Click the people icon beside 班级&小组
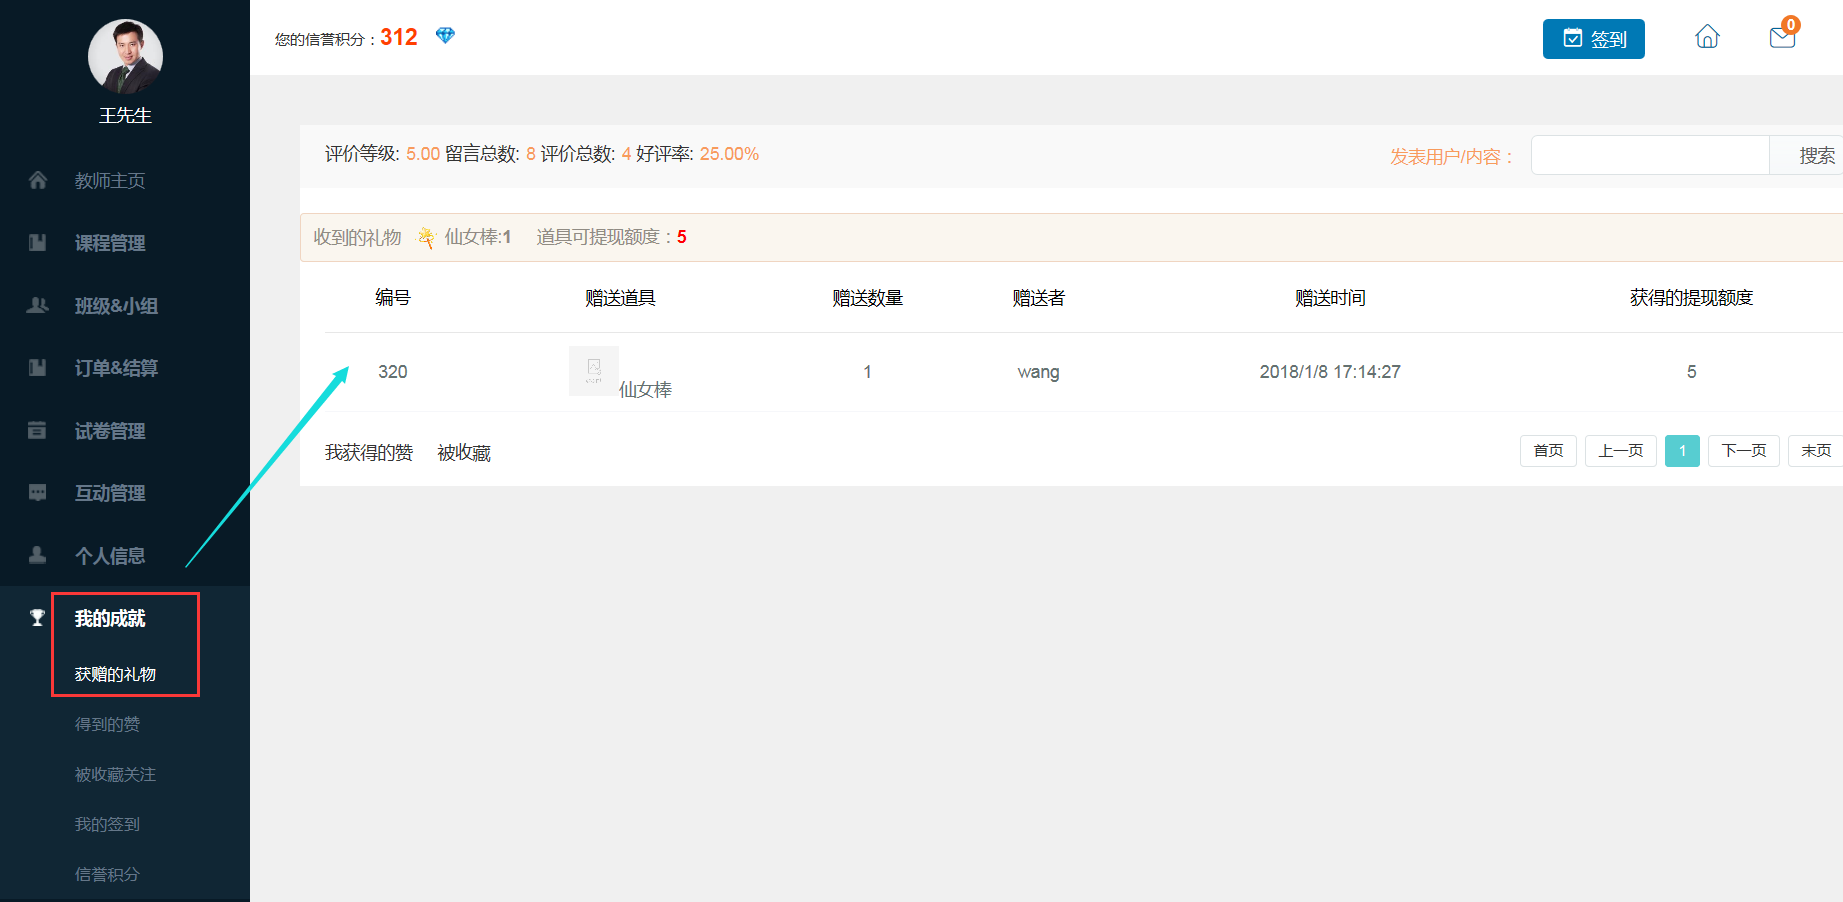The width and height of the screenshot is (1843, 902). tap(38, 305)
